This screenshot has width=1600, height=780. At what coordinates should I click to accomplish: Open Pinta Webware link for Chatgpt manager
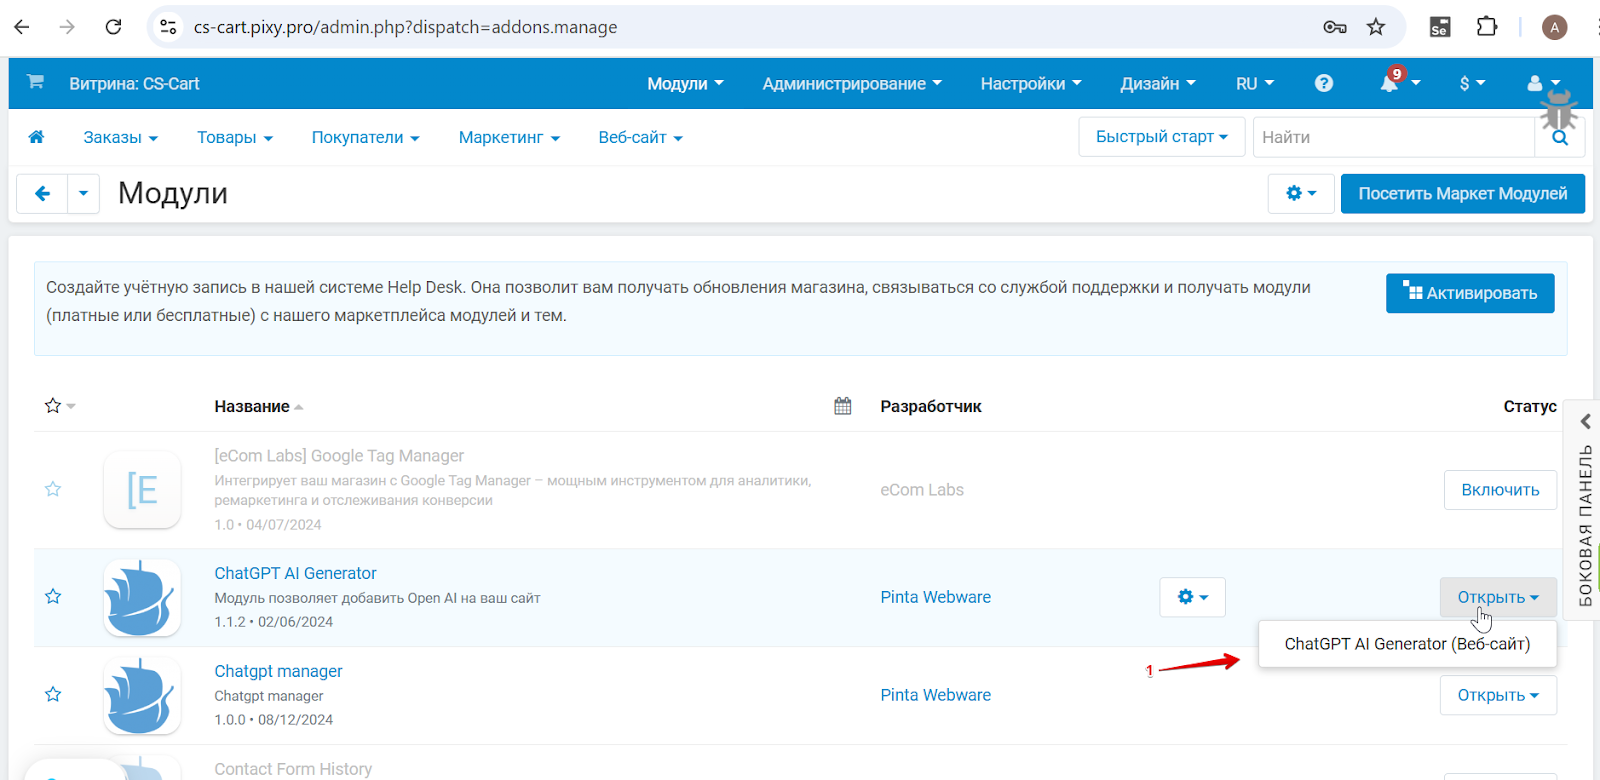click(935, 695)
